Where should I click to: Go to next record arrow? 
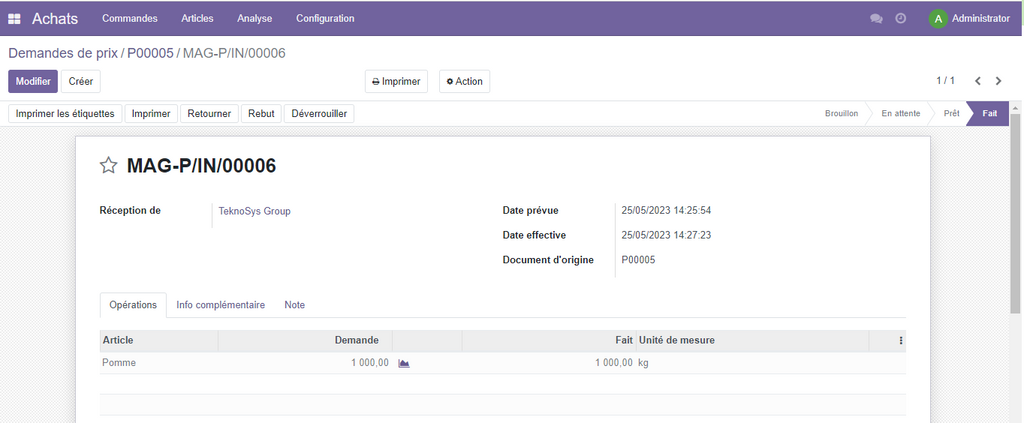pyautogui.click(x=998, y=81)
